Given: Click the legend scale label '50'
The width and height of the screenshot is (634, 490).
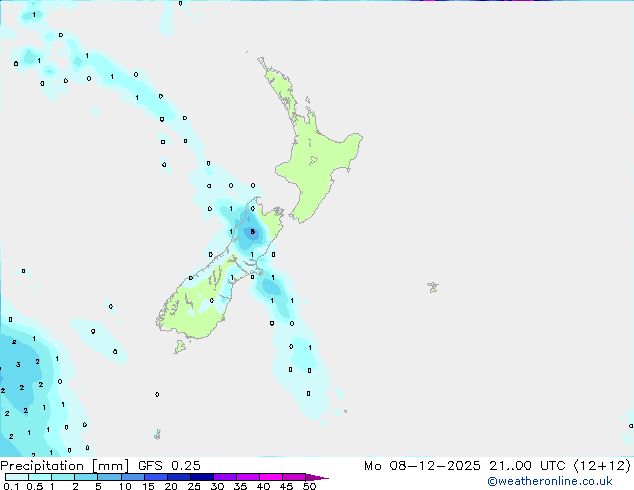Looking at the screenshot, I should click(x=309, y=486).
